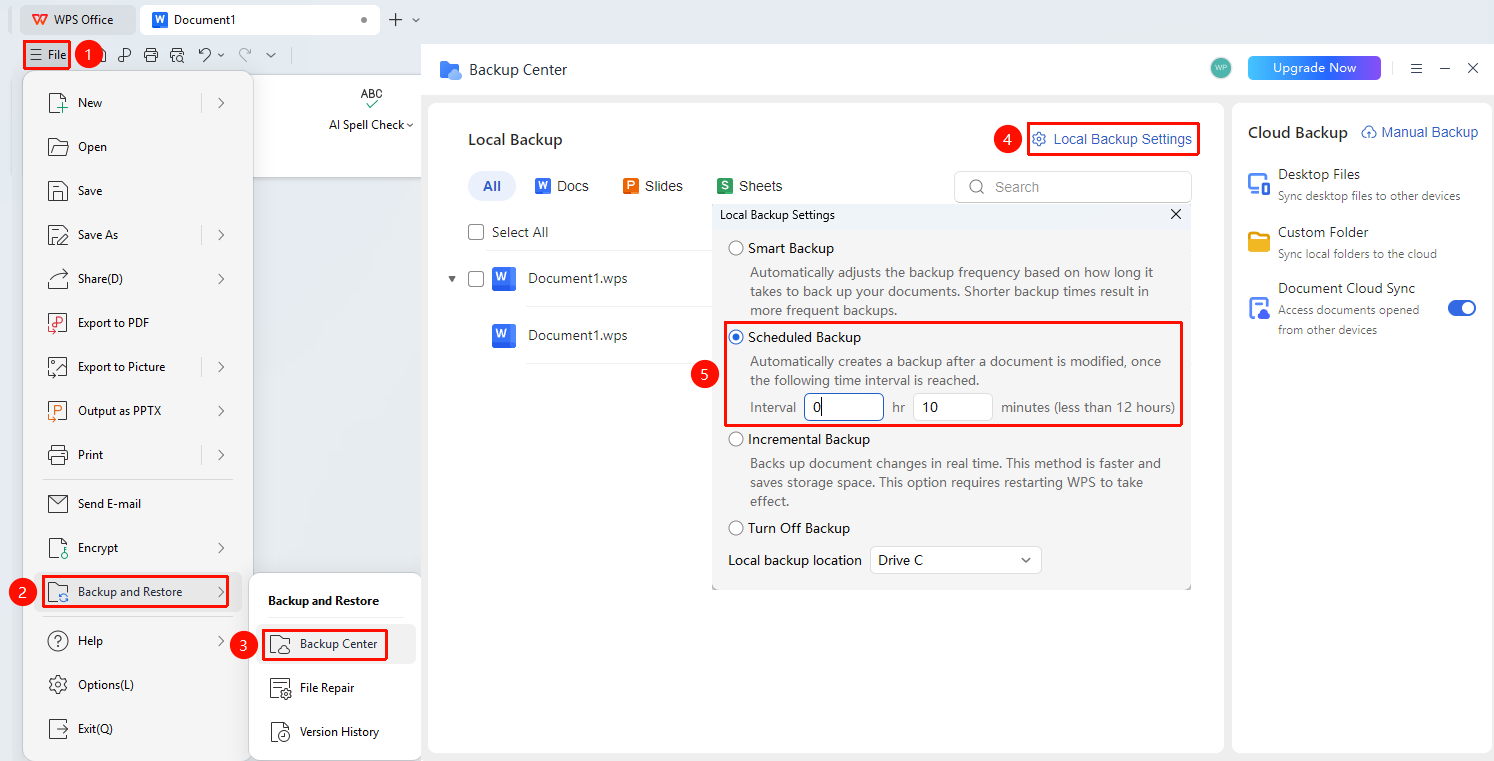
Task: Open the tab list dropdown arrow
Action: (x=416, y=19)
